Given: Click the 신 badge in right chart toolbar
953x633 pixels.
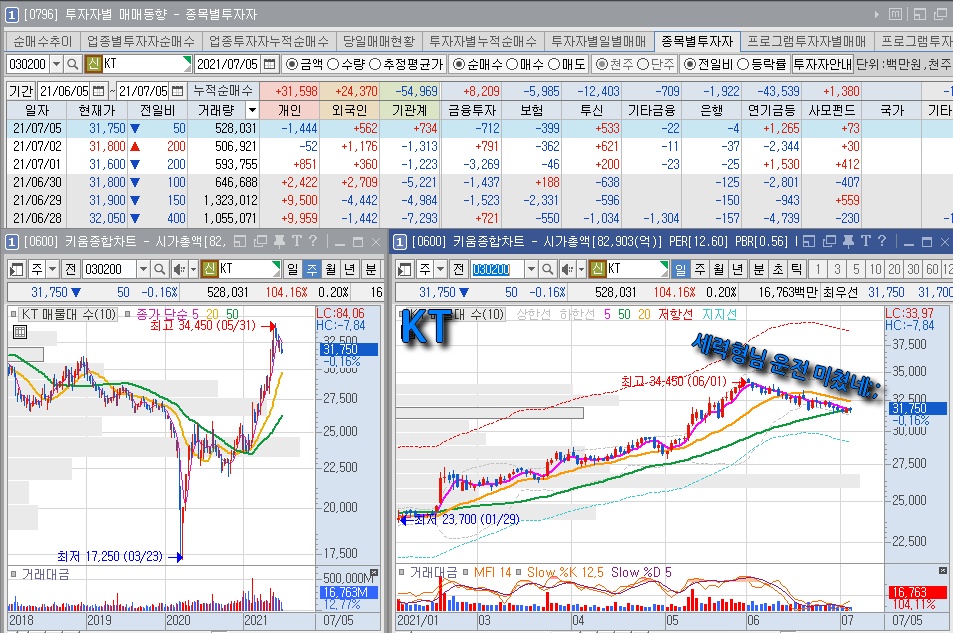Looking at the screenshot, I should click(598, 269).
